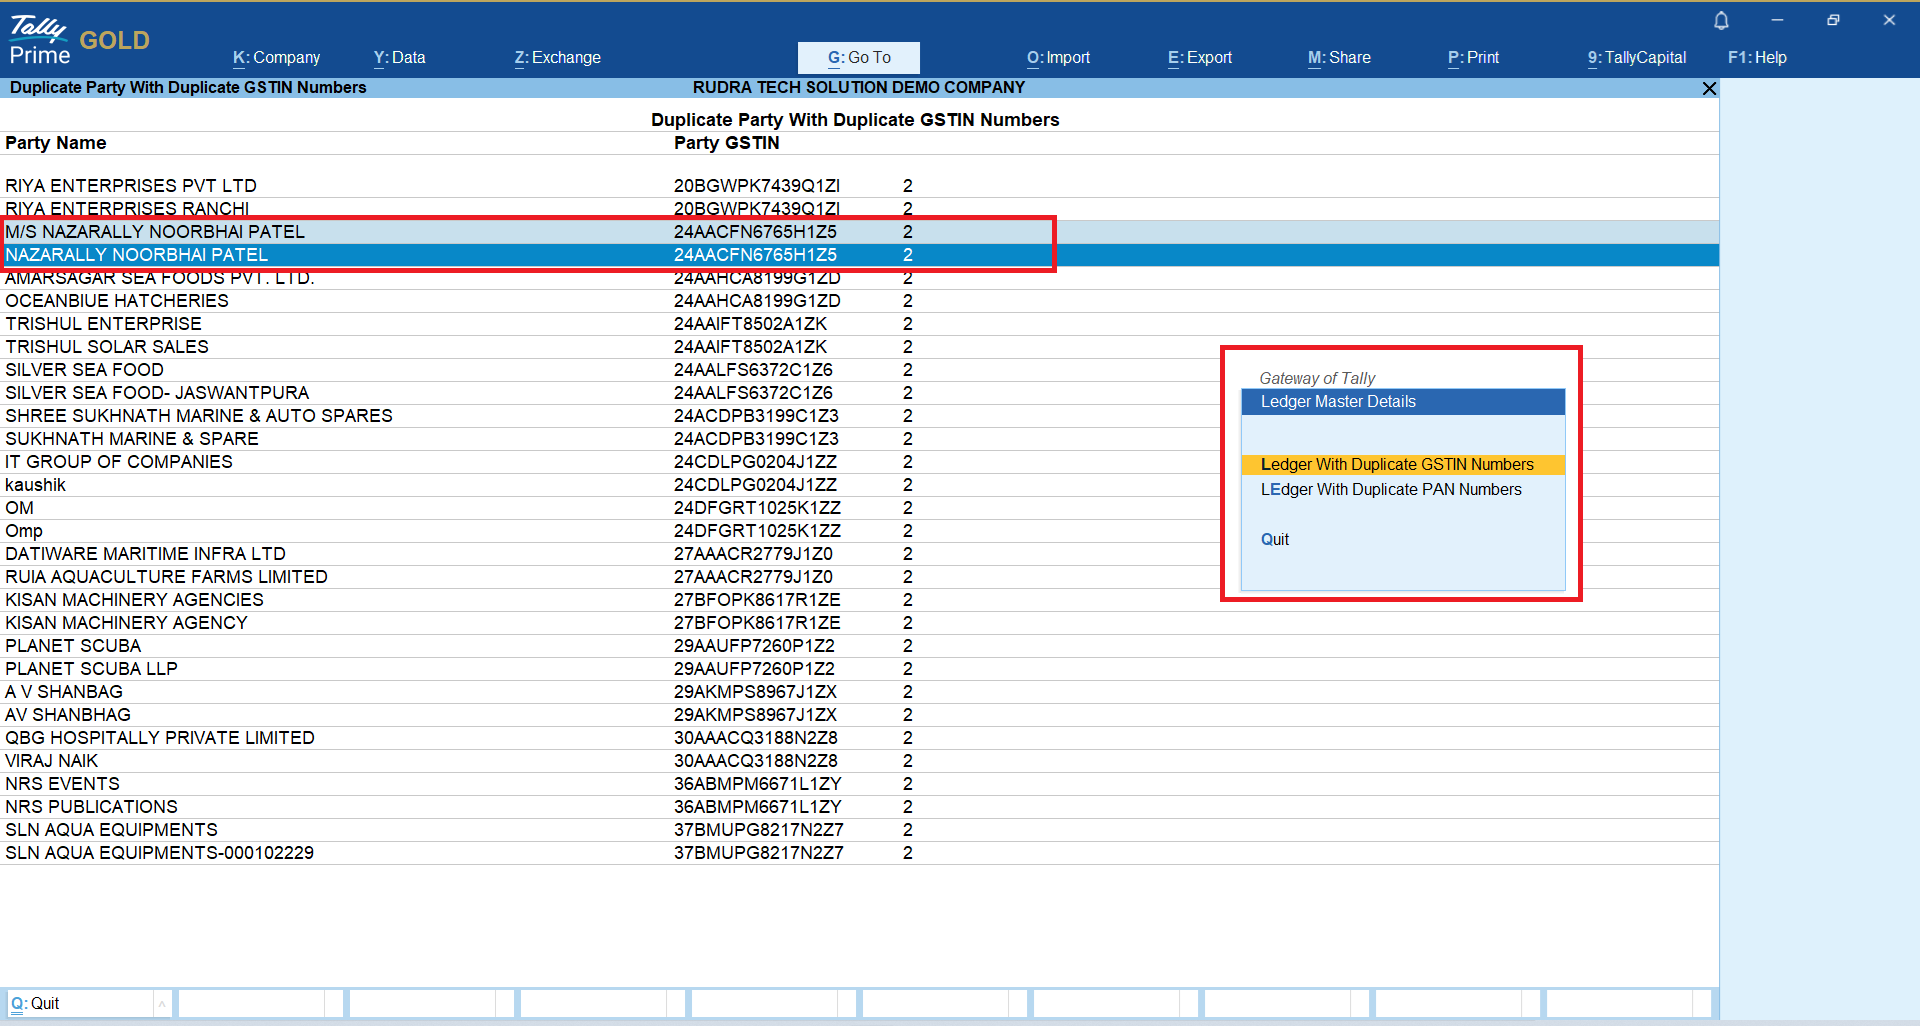Open the M: Share menu
This screenshot has height=1026, width=1920.
1339,58
